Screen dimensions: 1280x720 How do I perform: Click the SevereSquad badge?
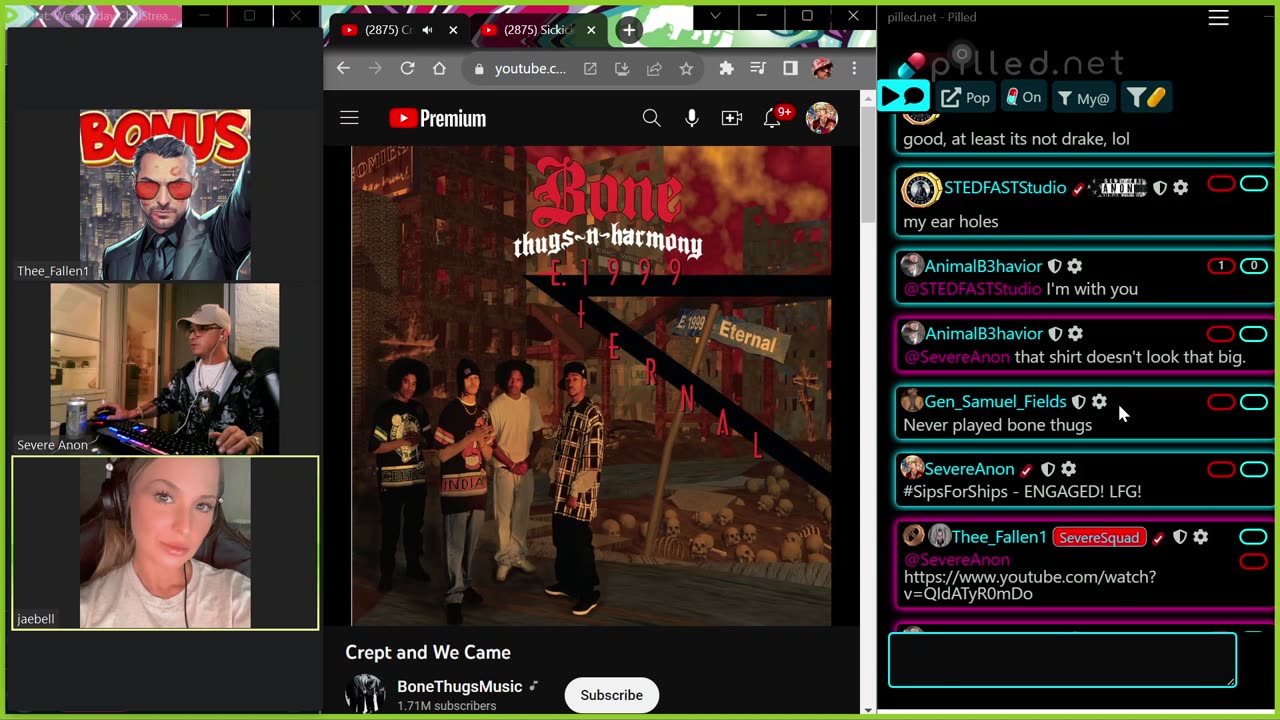pos(1099,538)
